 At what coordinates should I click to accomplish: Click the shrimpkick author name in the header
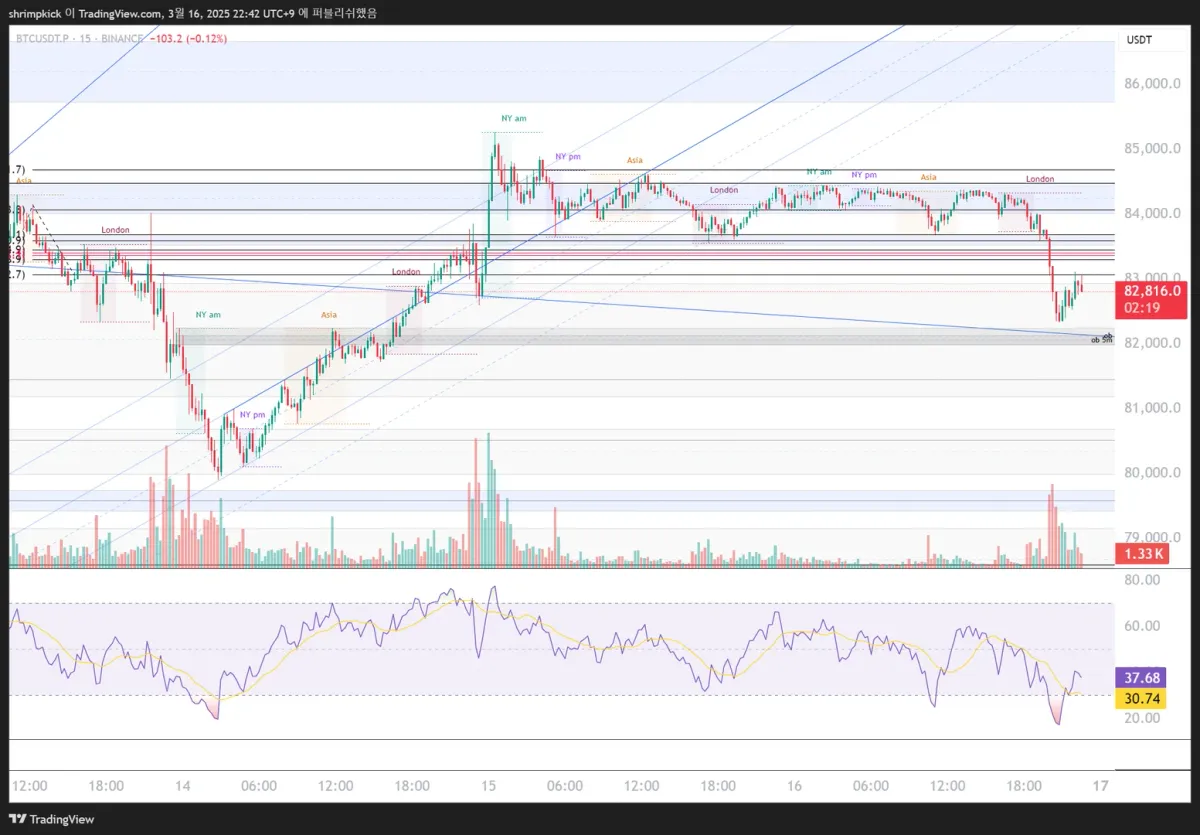click(34, 14)
